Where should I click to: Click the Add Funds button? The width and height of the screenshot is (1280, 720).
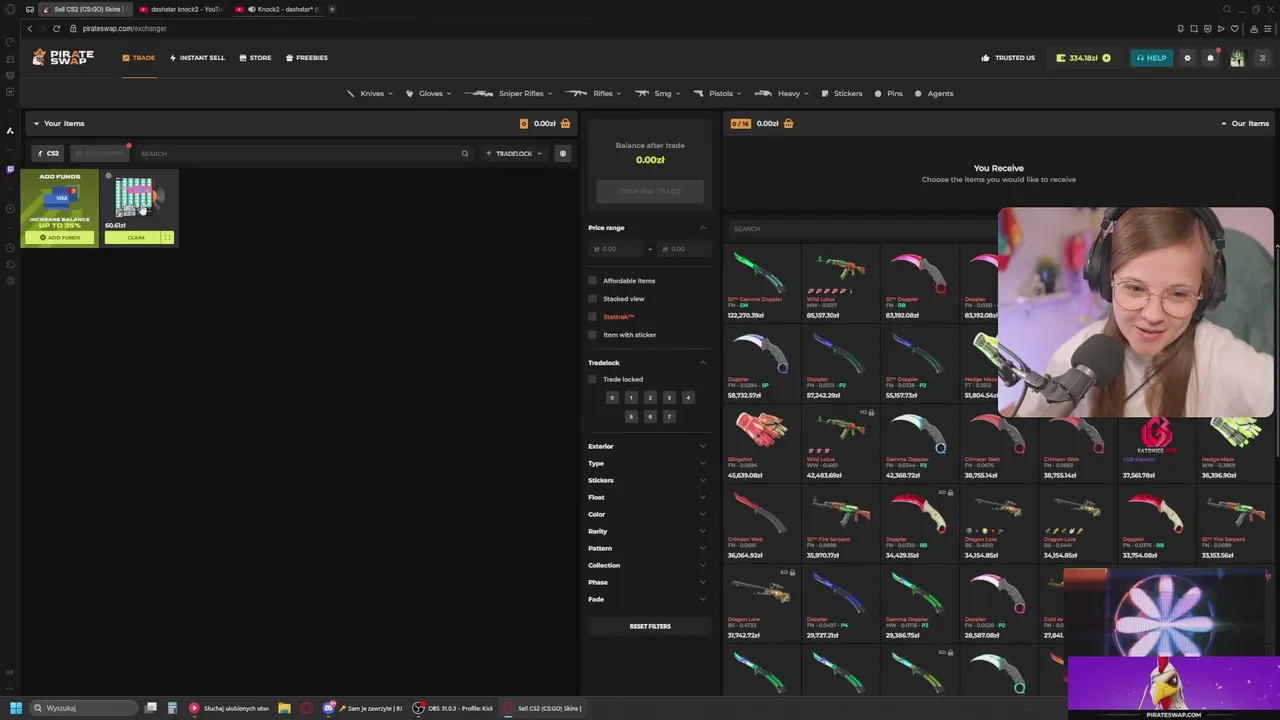click(x=60, y=237)
